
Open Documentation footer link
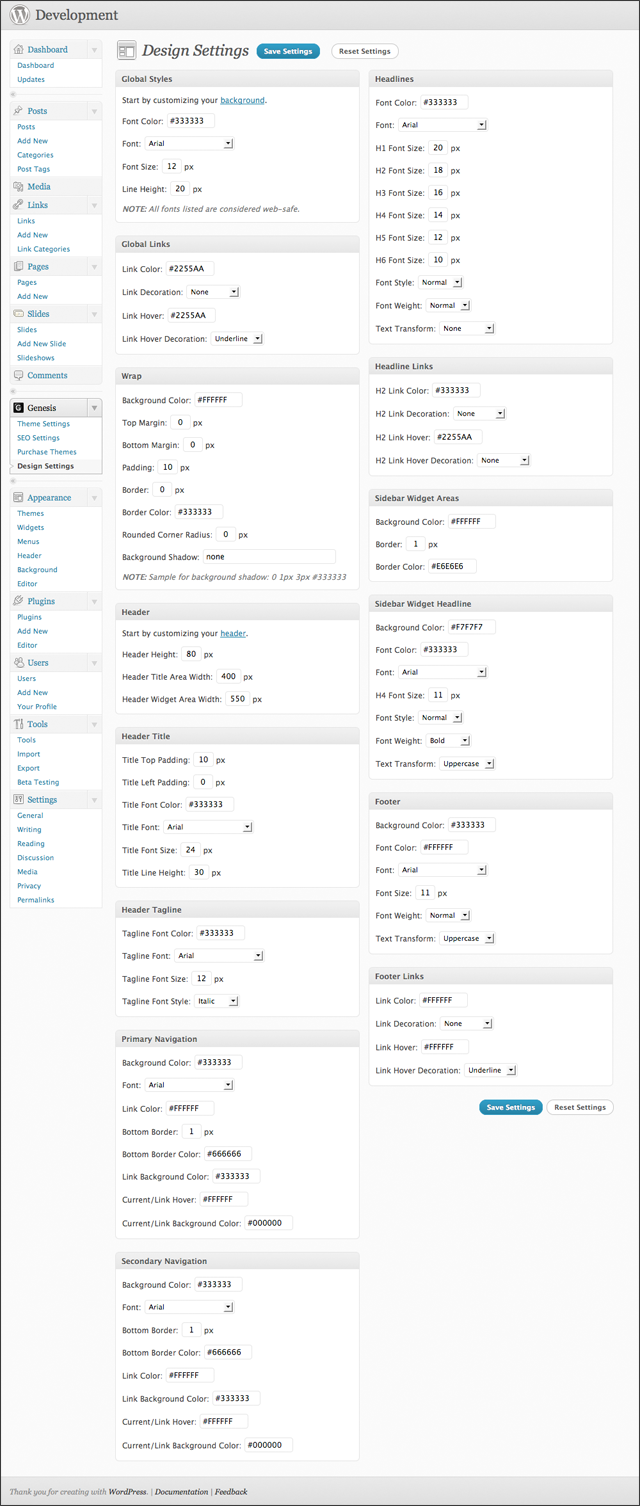tap(182, 1492)
